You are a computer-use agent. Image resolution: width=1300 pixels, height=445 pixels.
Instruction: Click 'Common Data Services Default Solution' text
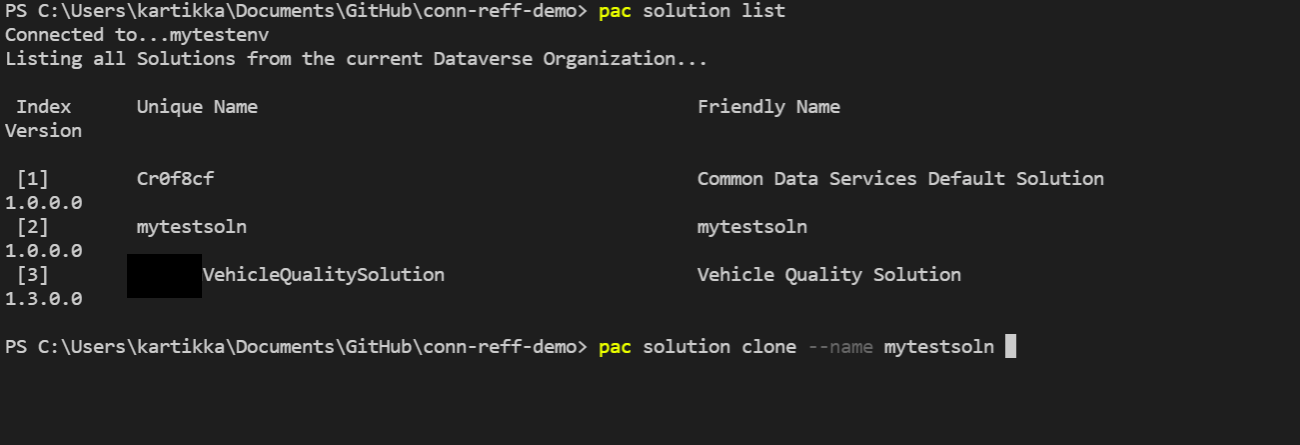[x=901, y=179]
